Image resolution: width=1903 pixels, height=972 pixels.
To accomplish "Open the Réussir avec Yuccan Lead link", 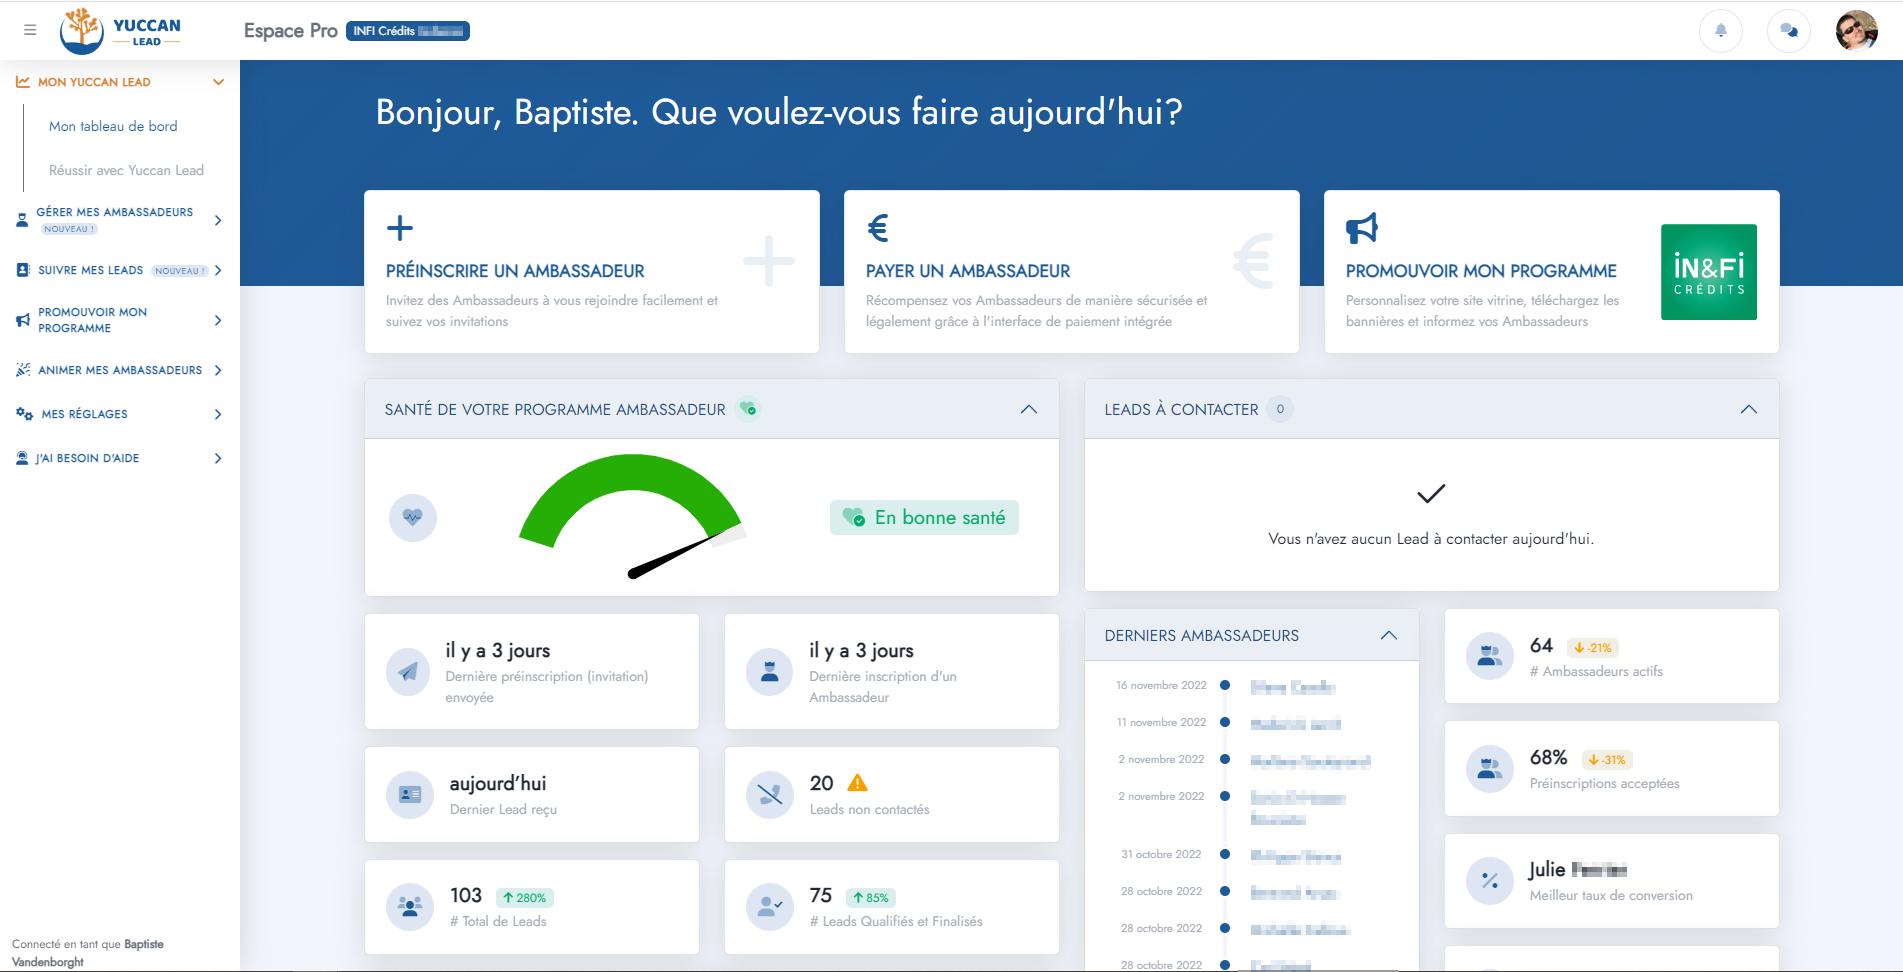I will click(126, 170).
